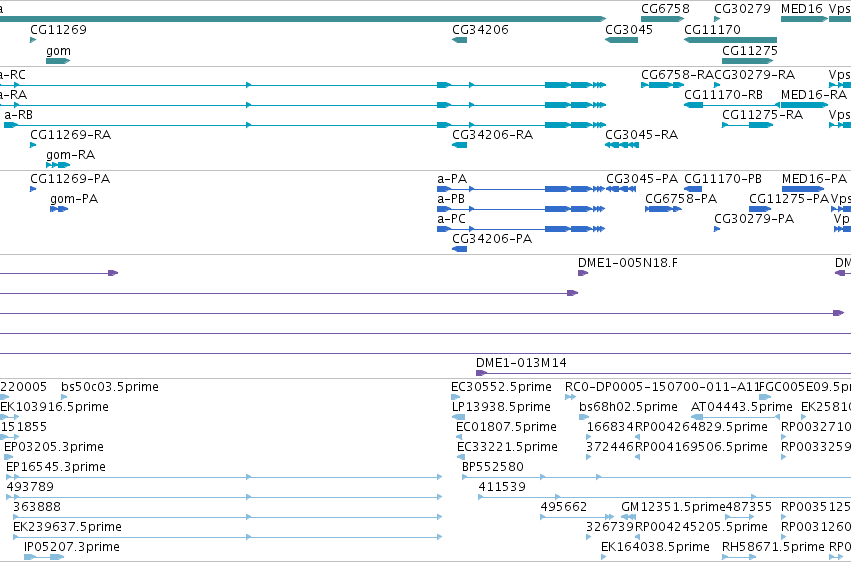
Task: Select the 166834 EST feature
Action: pos(589,437)
